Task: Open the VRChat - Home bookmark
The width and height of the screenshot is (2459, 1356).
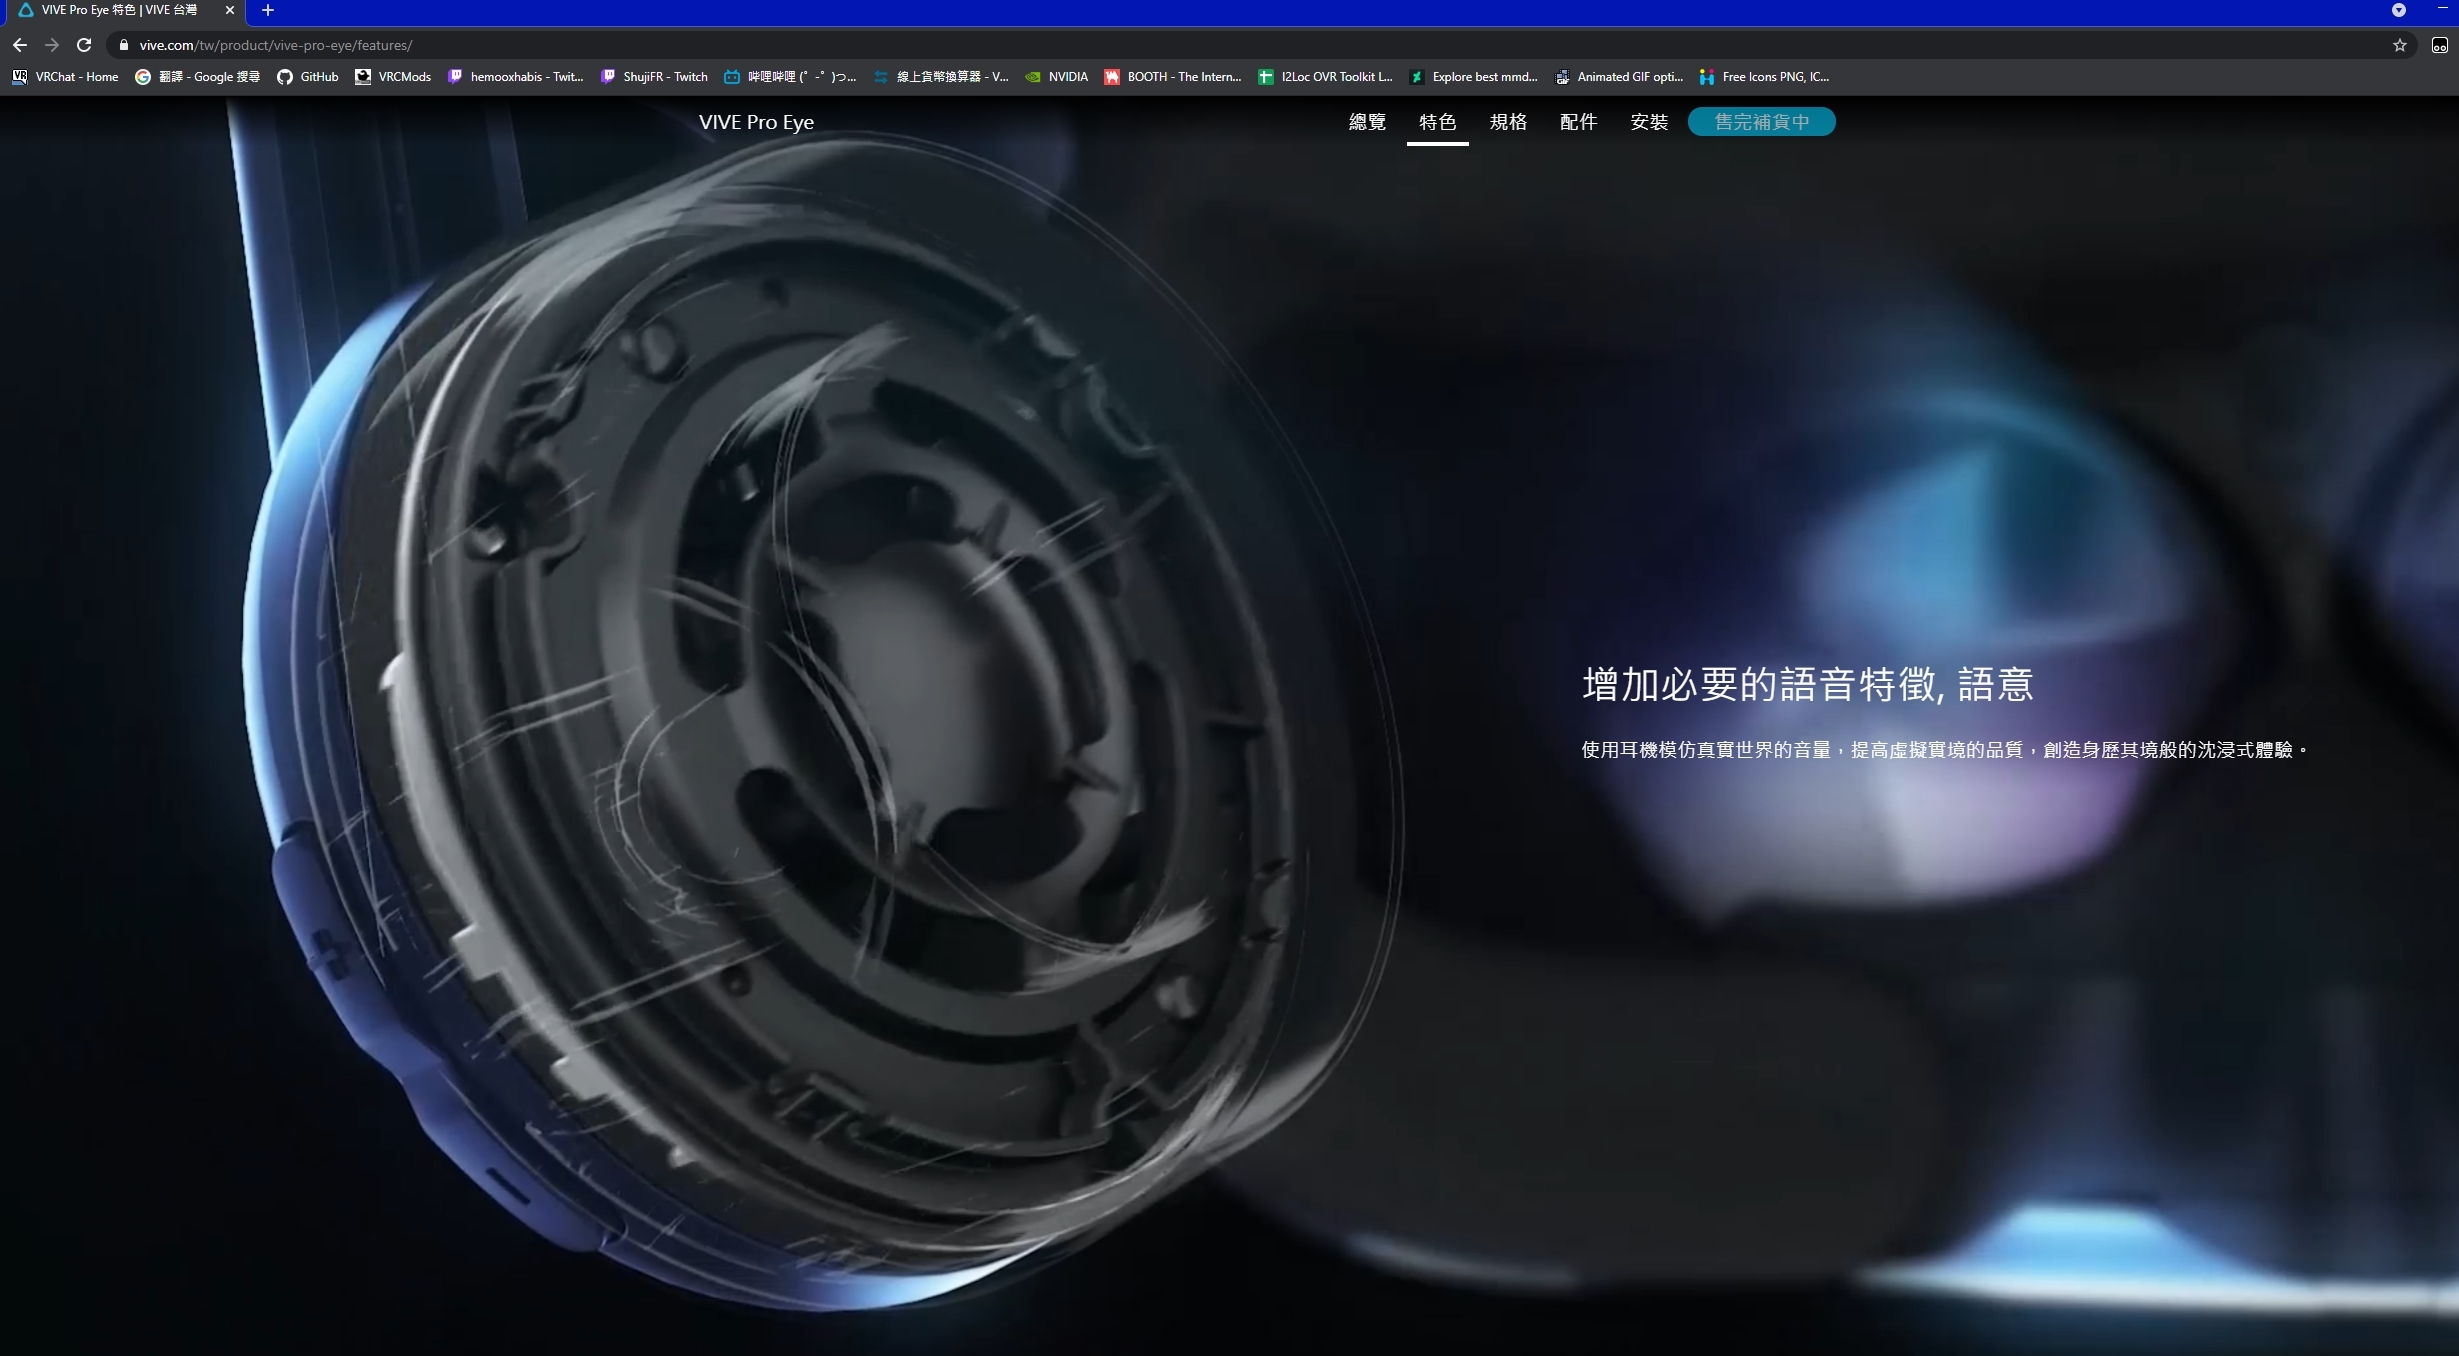Action: [66, 77]
